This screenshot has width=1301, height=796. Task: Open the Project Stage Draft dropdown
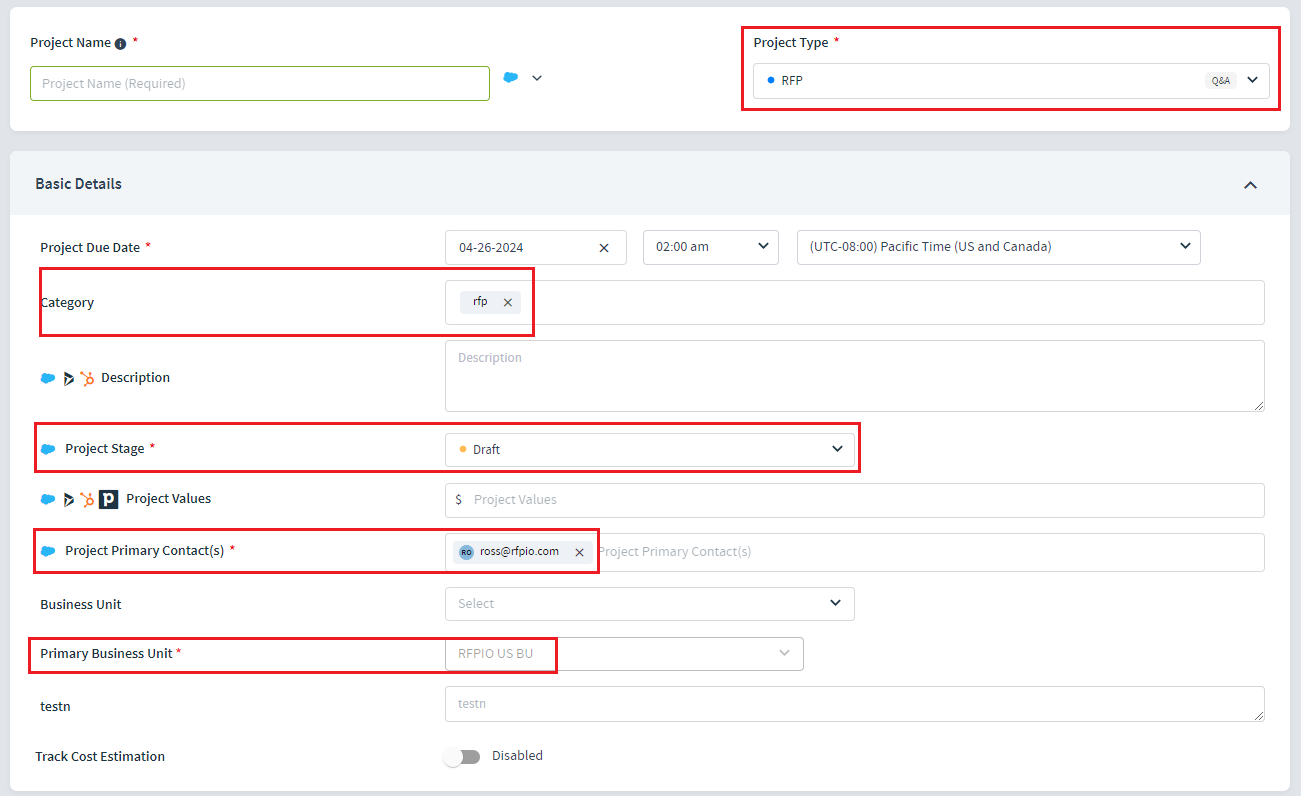[650, 450]
